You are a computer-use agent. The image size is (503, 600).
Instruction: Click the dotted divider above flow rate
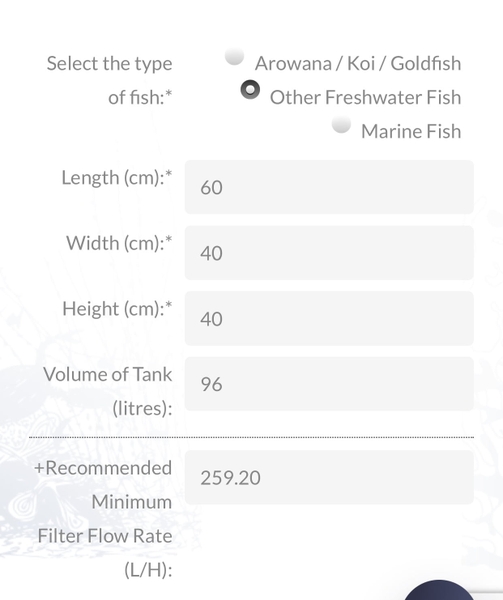pos(251,437)
